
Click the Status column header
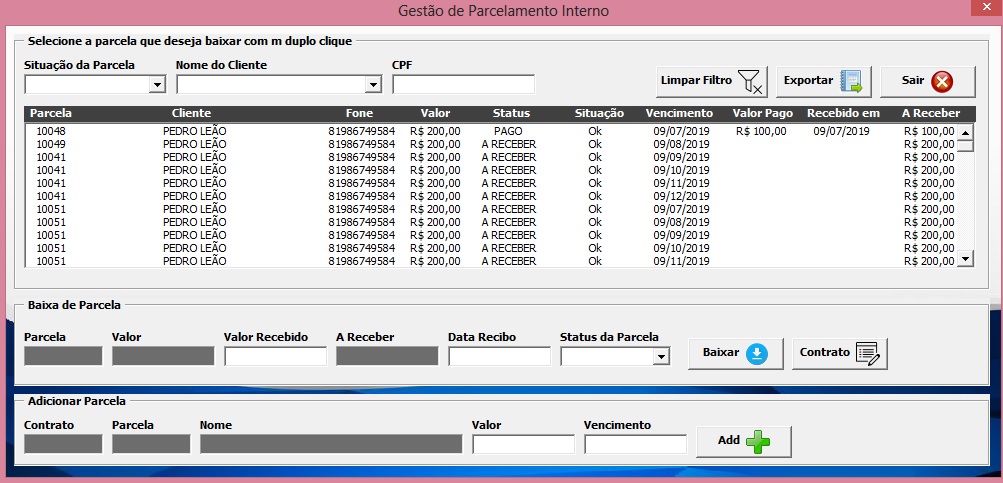[511, 113]
